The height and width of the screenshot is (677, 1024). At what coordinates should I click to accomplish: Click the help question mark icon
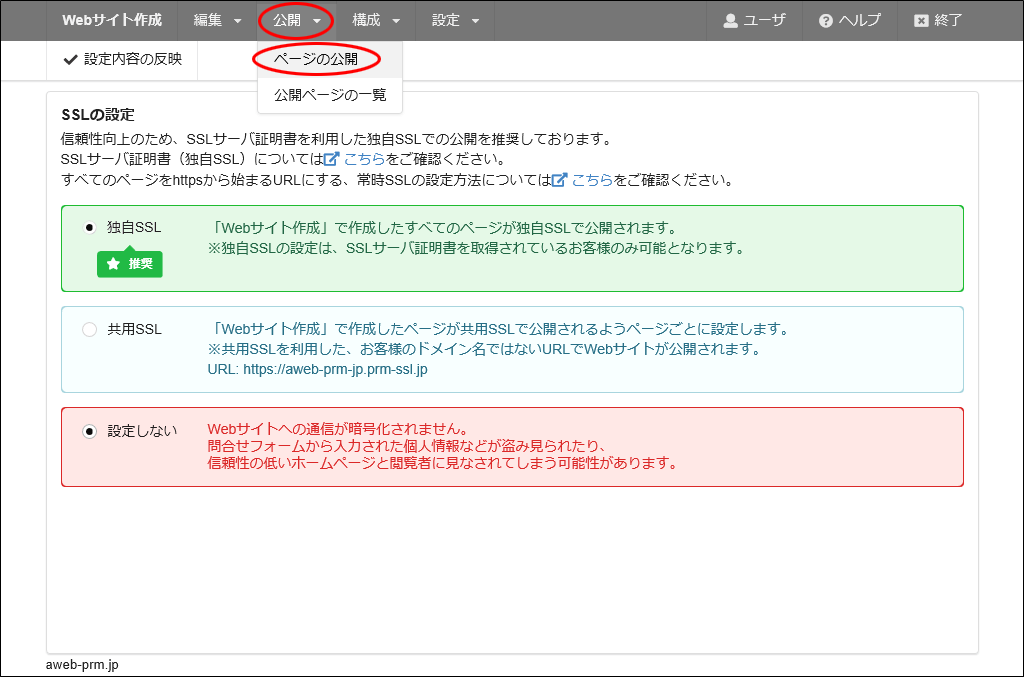coord(826,21)
